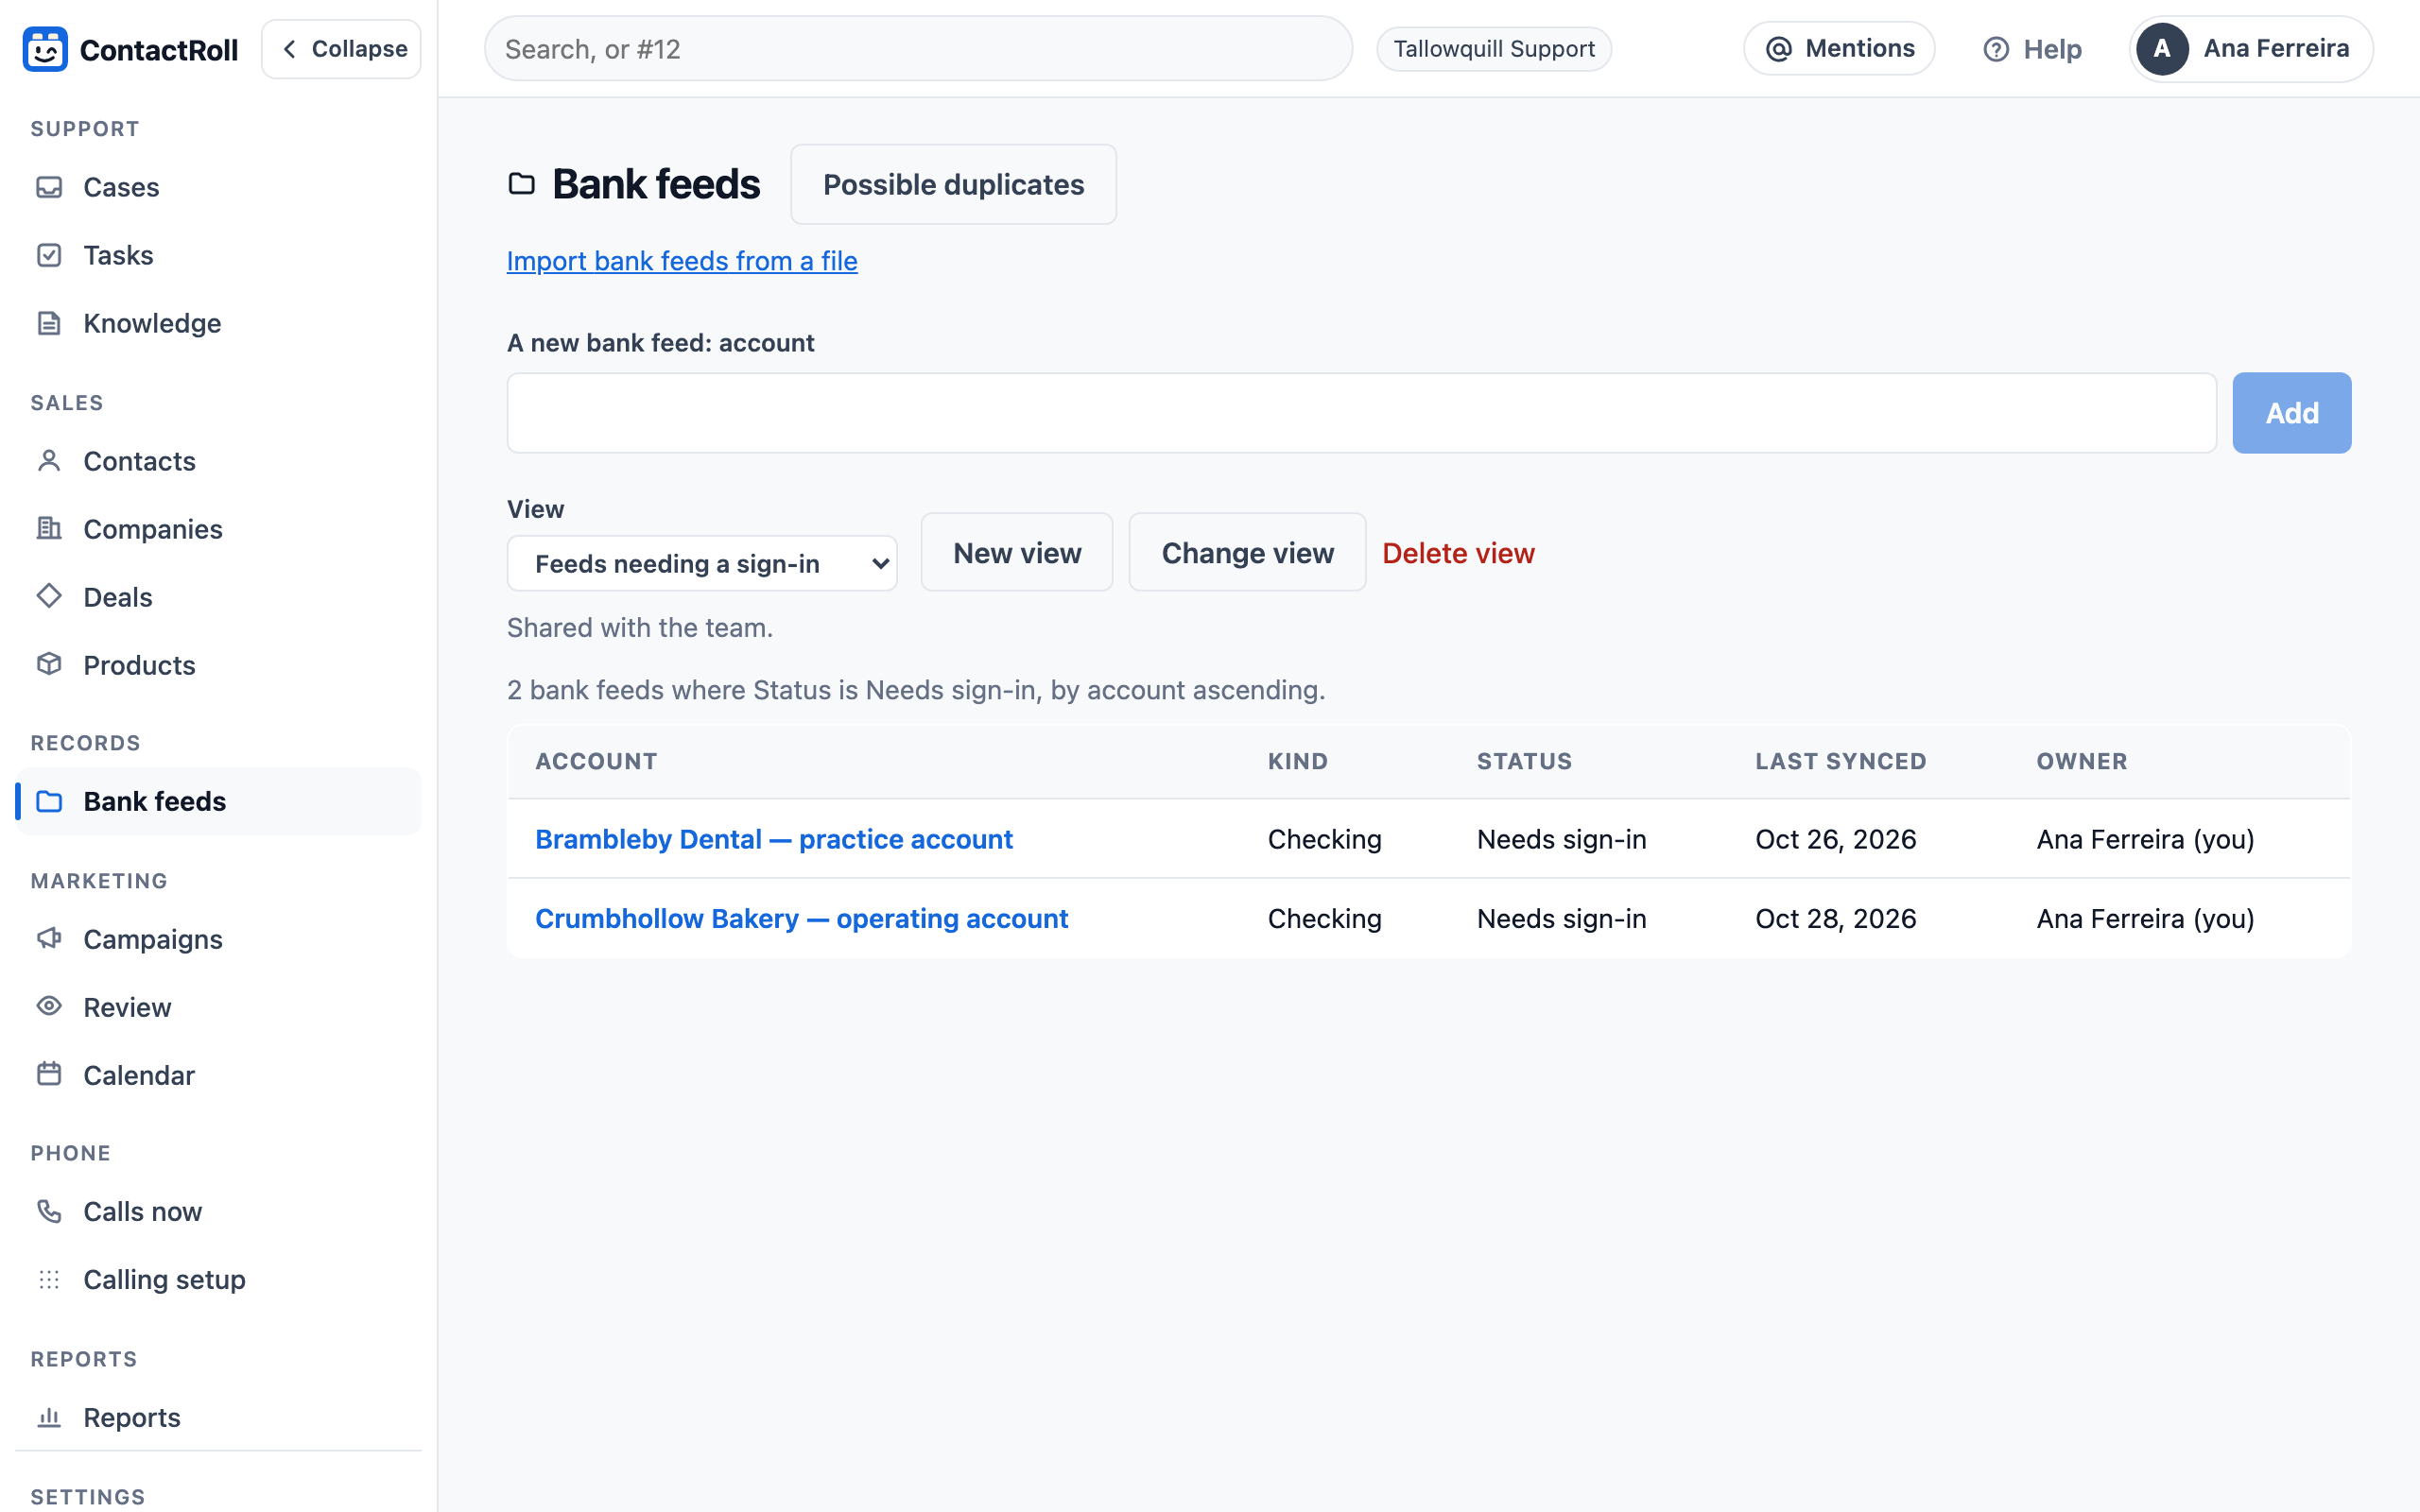Click Oct 28, 2026 last synced cell

click(1836, 918)
